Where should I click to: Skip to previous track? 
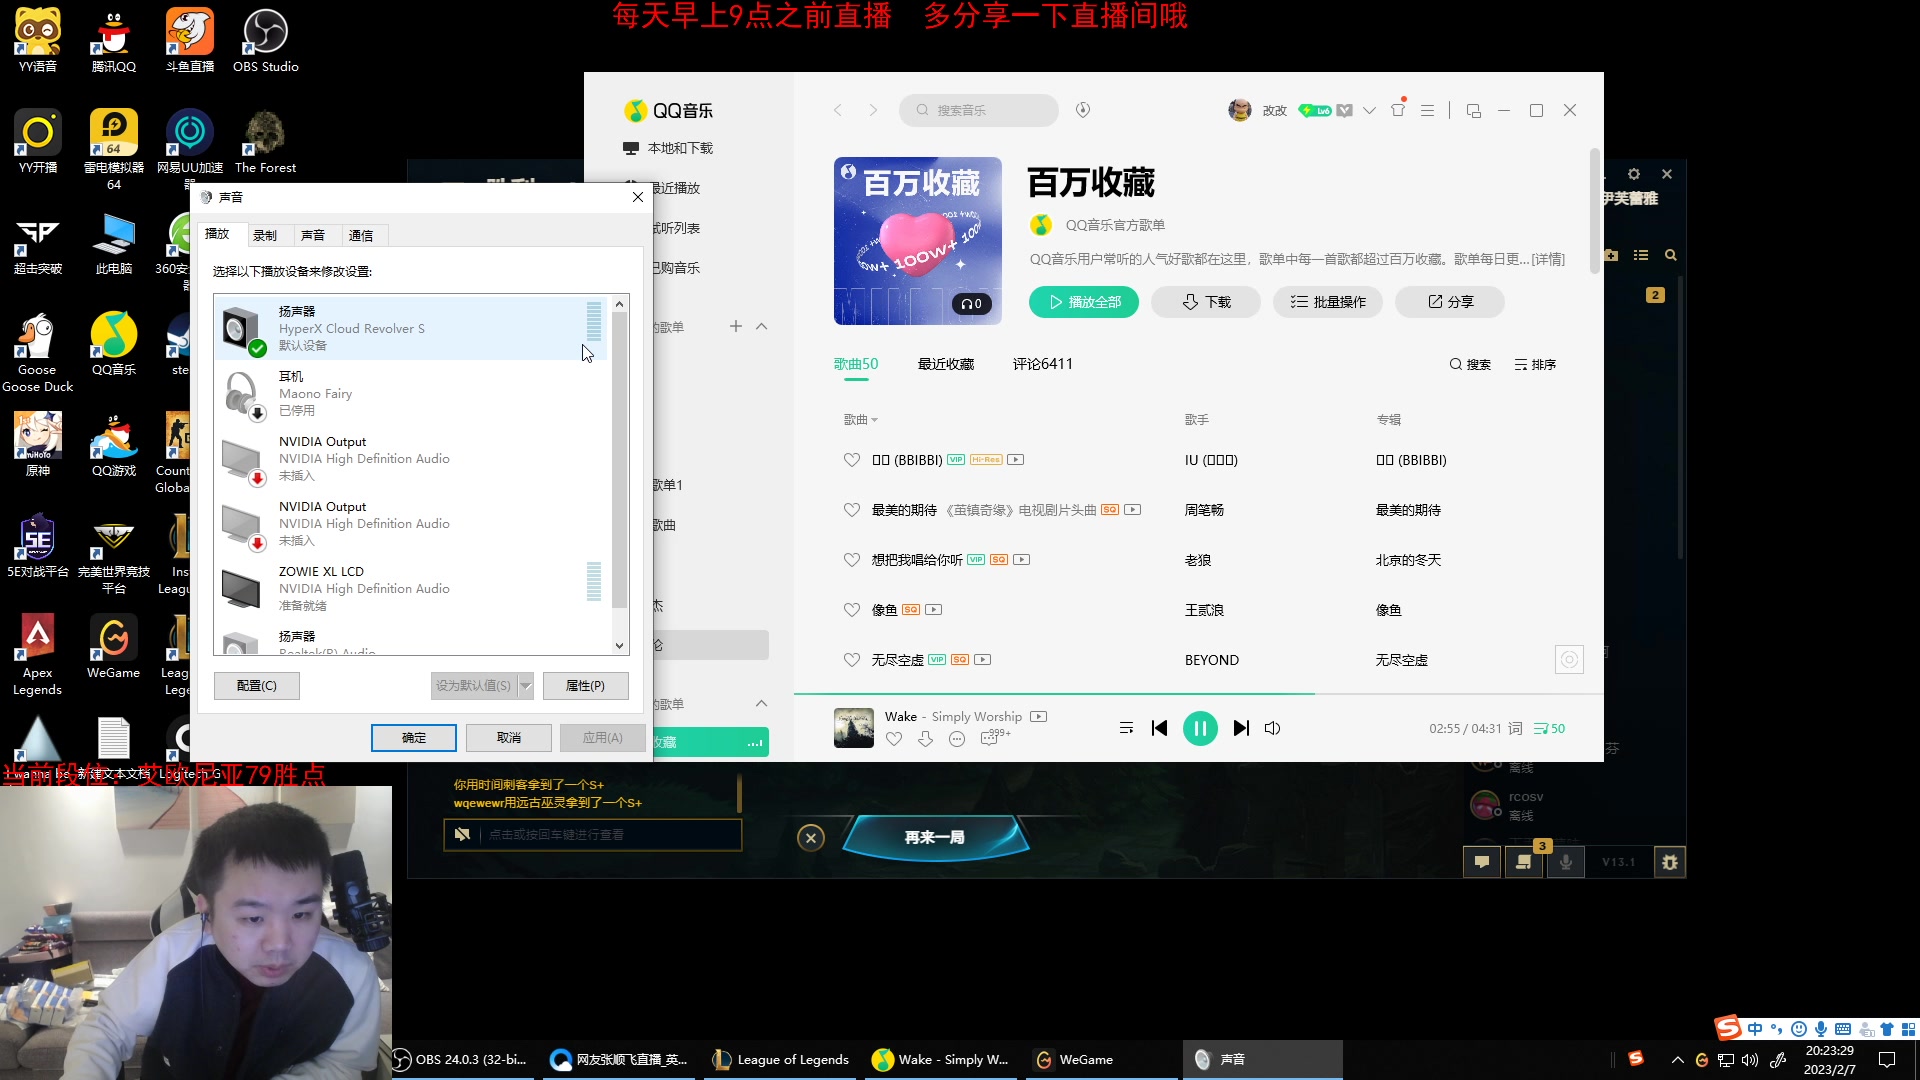(x=1160, y=728)
